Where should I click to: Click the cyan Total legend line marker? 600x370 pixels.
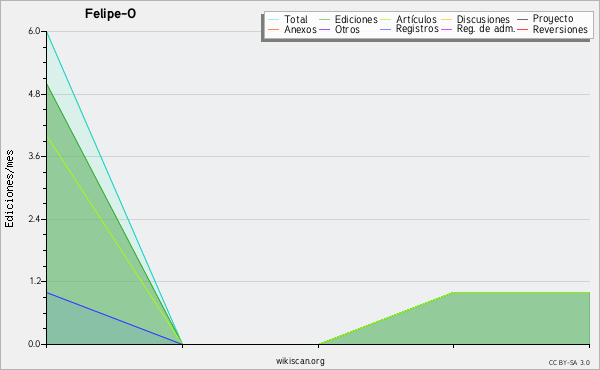(274, 19)
